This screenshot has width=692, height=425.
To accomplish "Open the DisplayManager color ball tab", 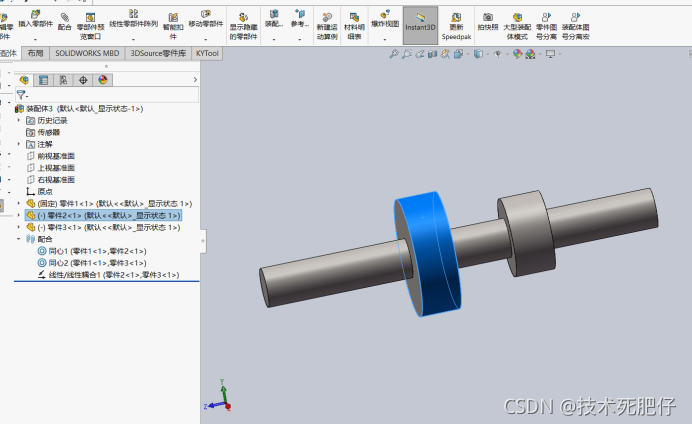I will click(x=103, y=80).
